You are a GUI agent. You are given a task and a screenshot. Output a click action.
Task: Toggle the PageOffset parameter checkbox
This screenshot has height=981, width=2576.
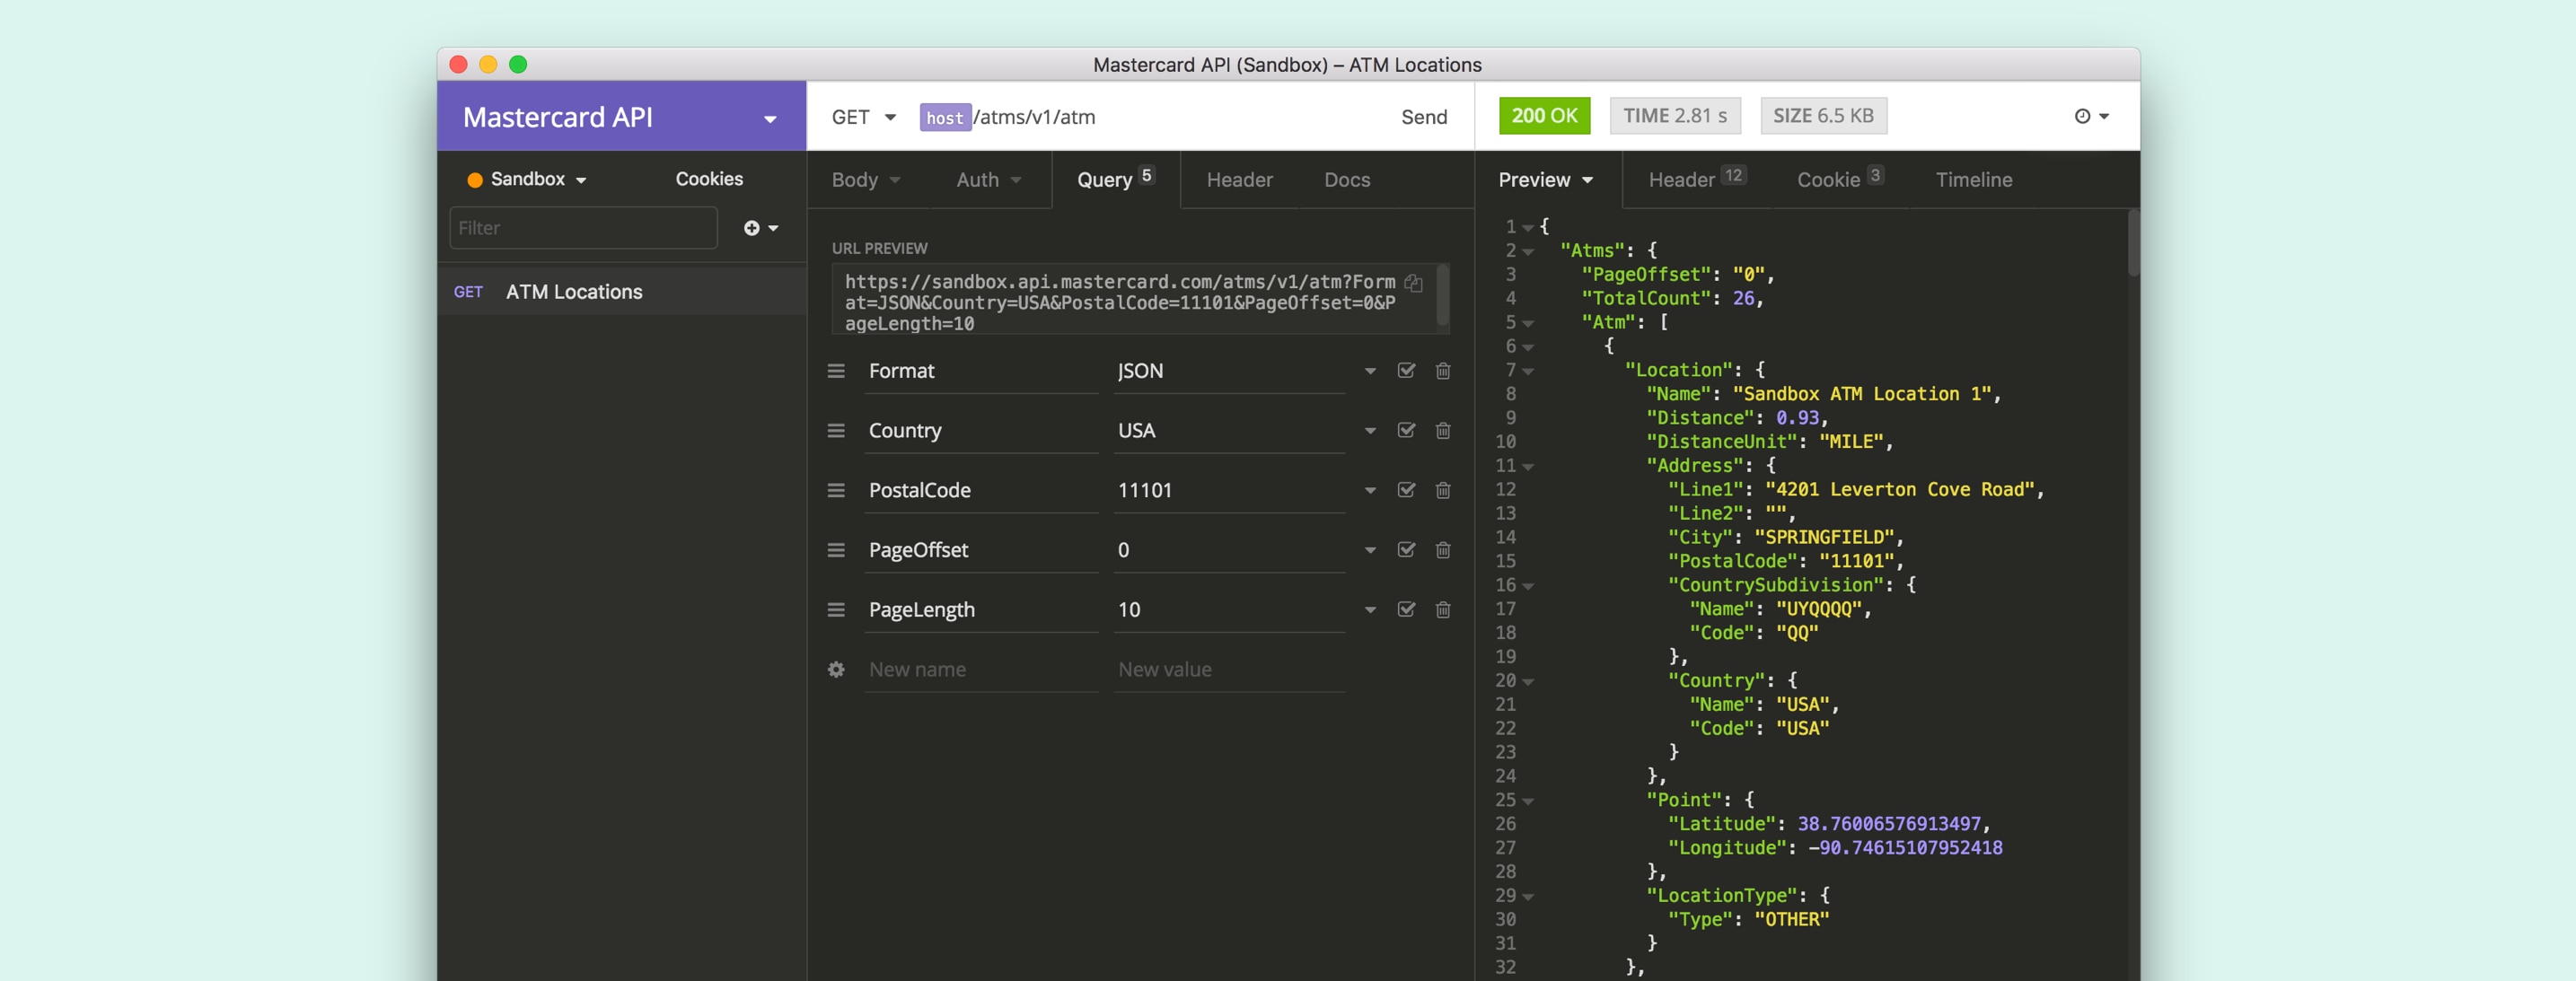point(1405,550)
